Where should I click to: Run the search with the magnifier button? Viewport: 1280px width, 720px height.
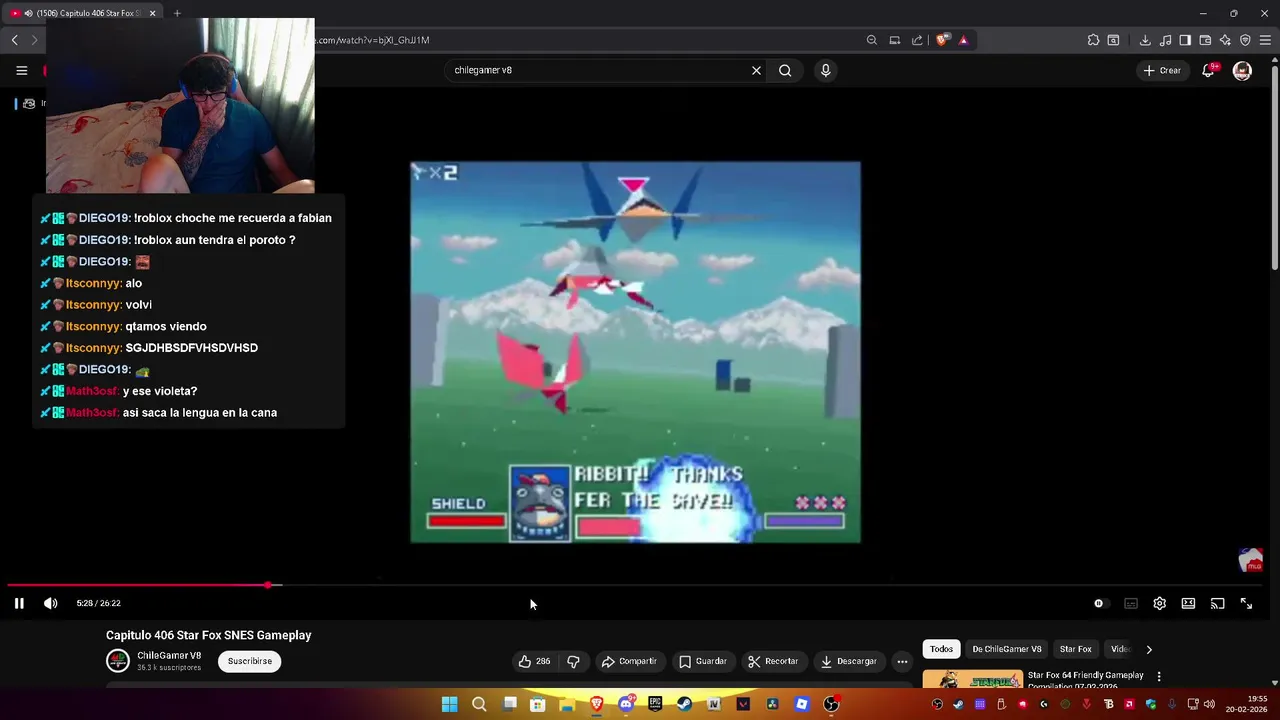point(785,70)
